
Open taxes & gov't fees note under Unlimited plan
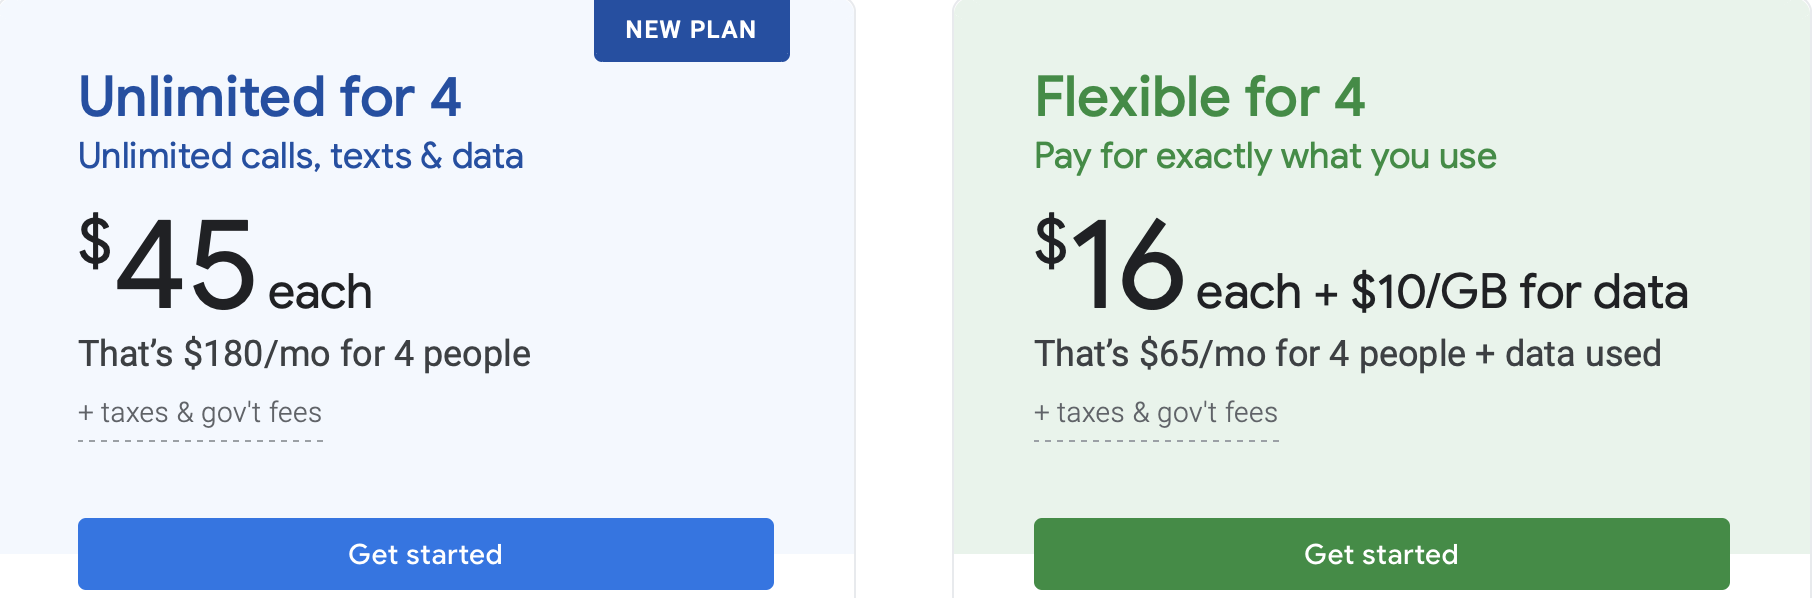tap(200, 413)
